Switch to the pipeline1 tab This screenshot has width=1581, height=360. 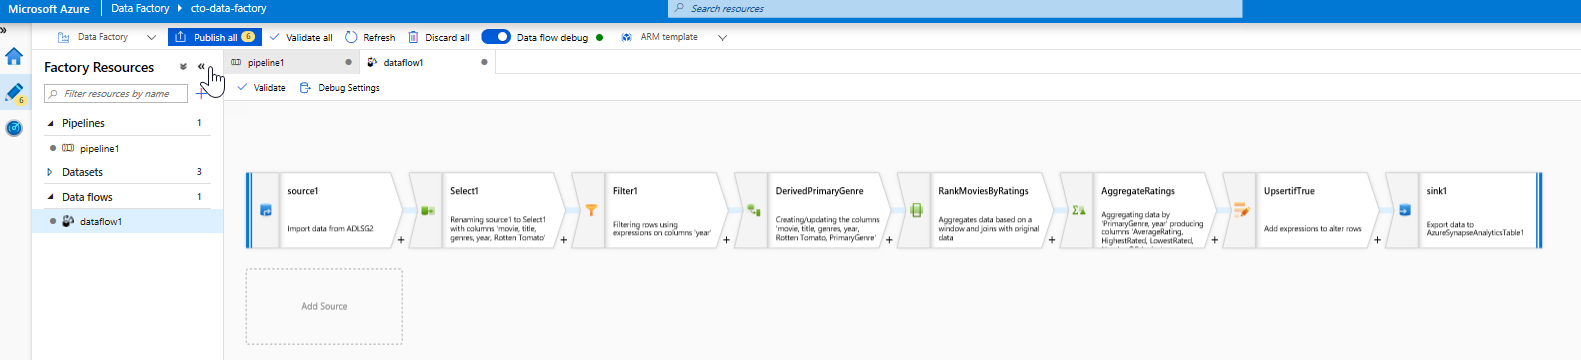[291, 62]
